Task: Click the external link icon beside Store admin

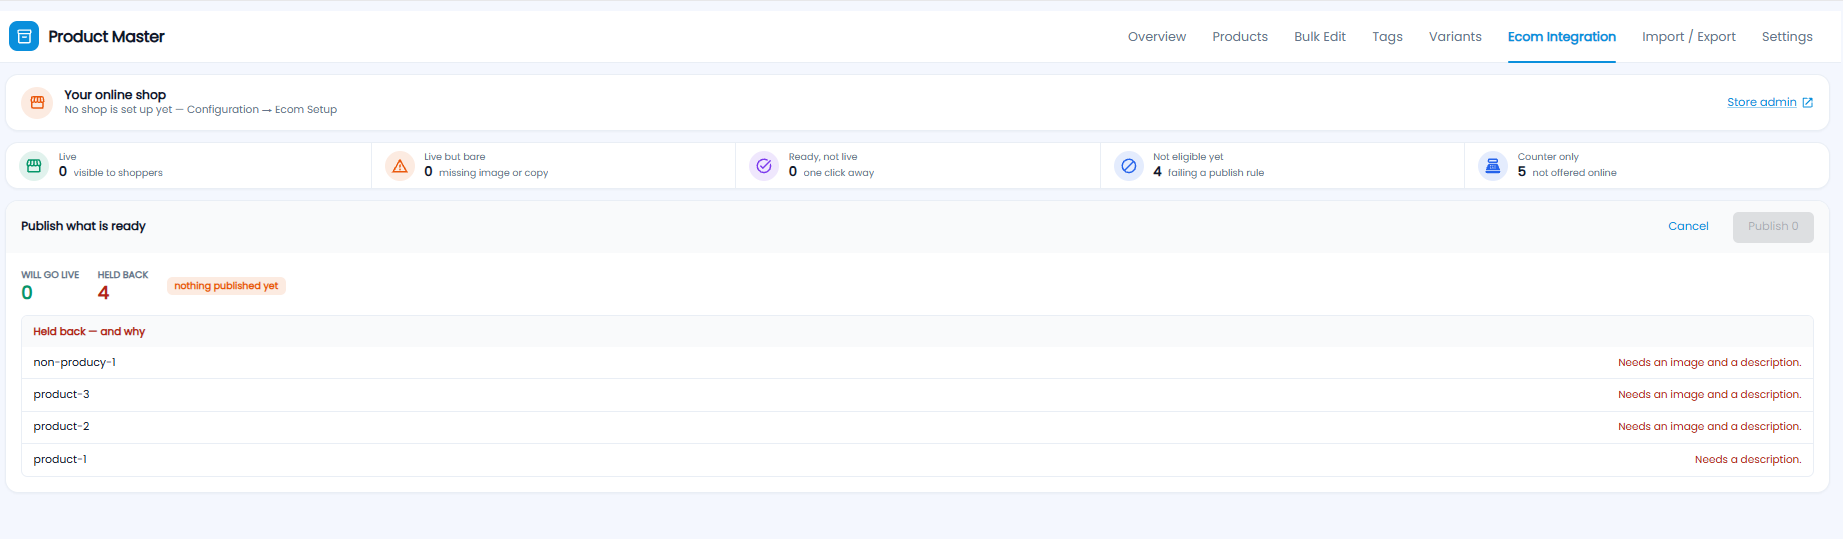Action: (x=1807, y=102)
